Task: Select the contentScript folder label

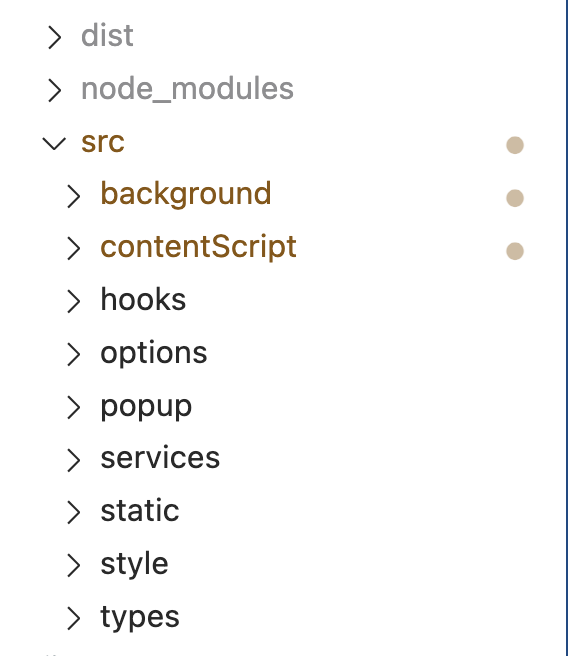Action: click(x=199, y=247)
